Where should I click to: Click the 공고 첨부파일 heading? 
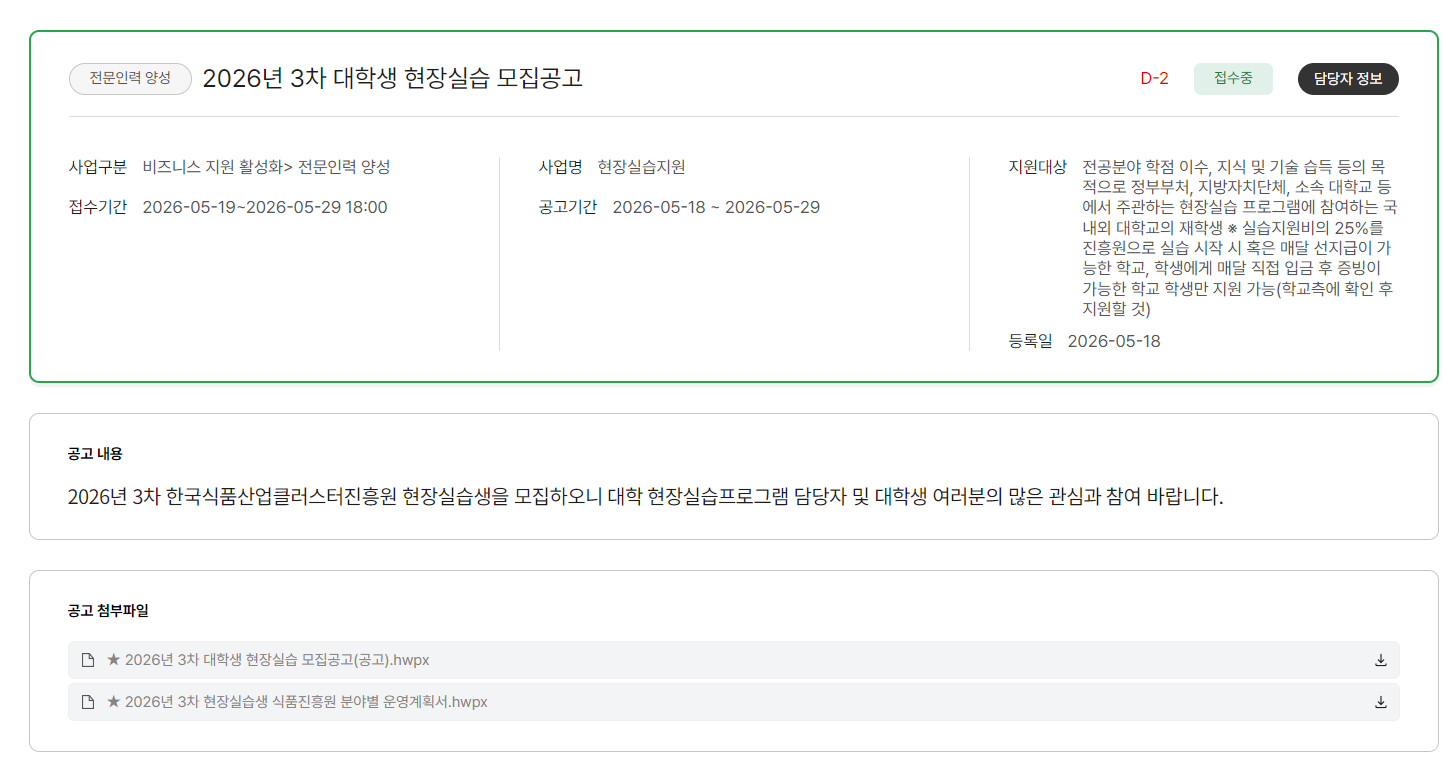tap(108, 610)
